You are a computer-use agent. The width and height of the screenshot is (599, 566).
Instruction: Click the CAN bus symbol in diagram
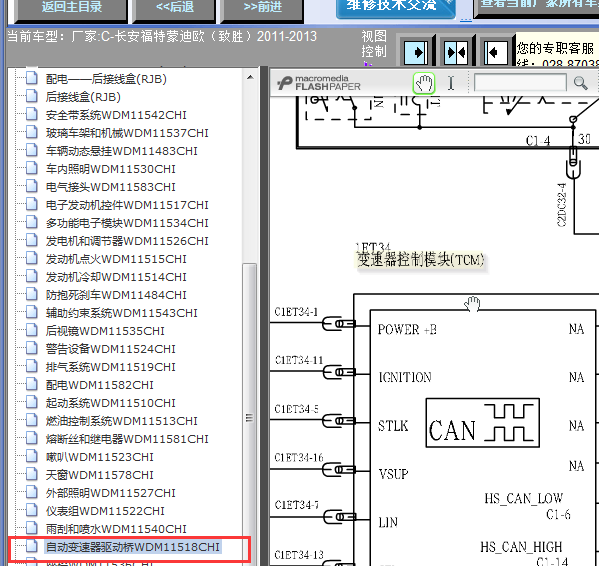click(482, 423)
